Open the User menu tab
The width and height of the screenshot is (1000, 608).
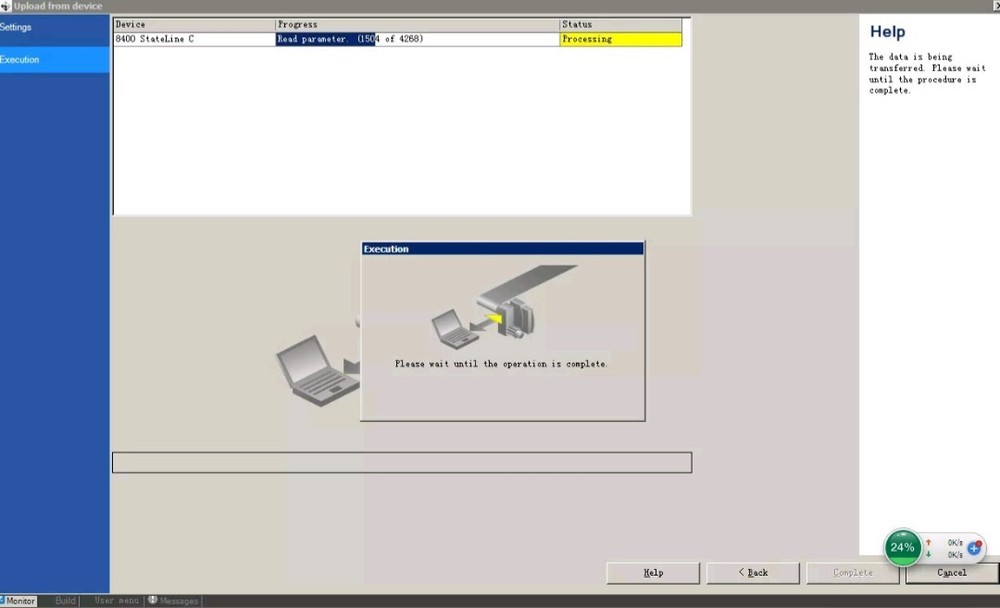point(117,601)
